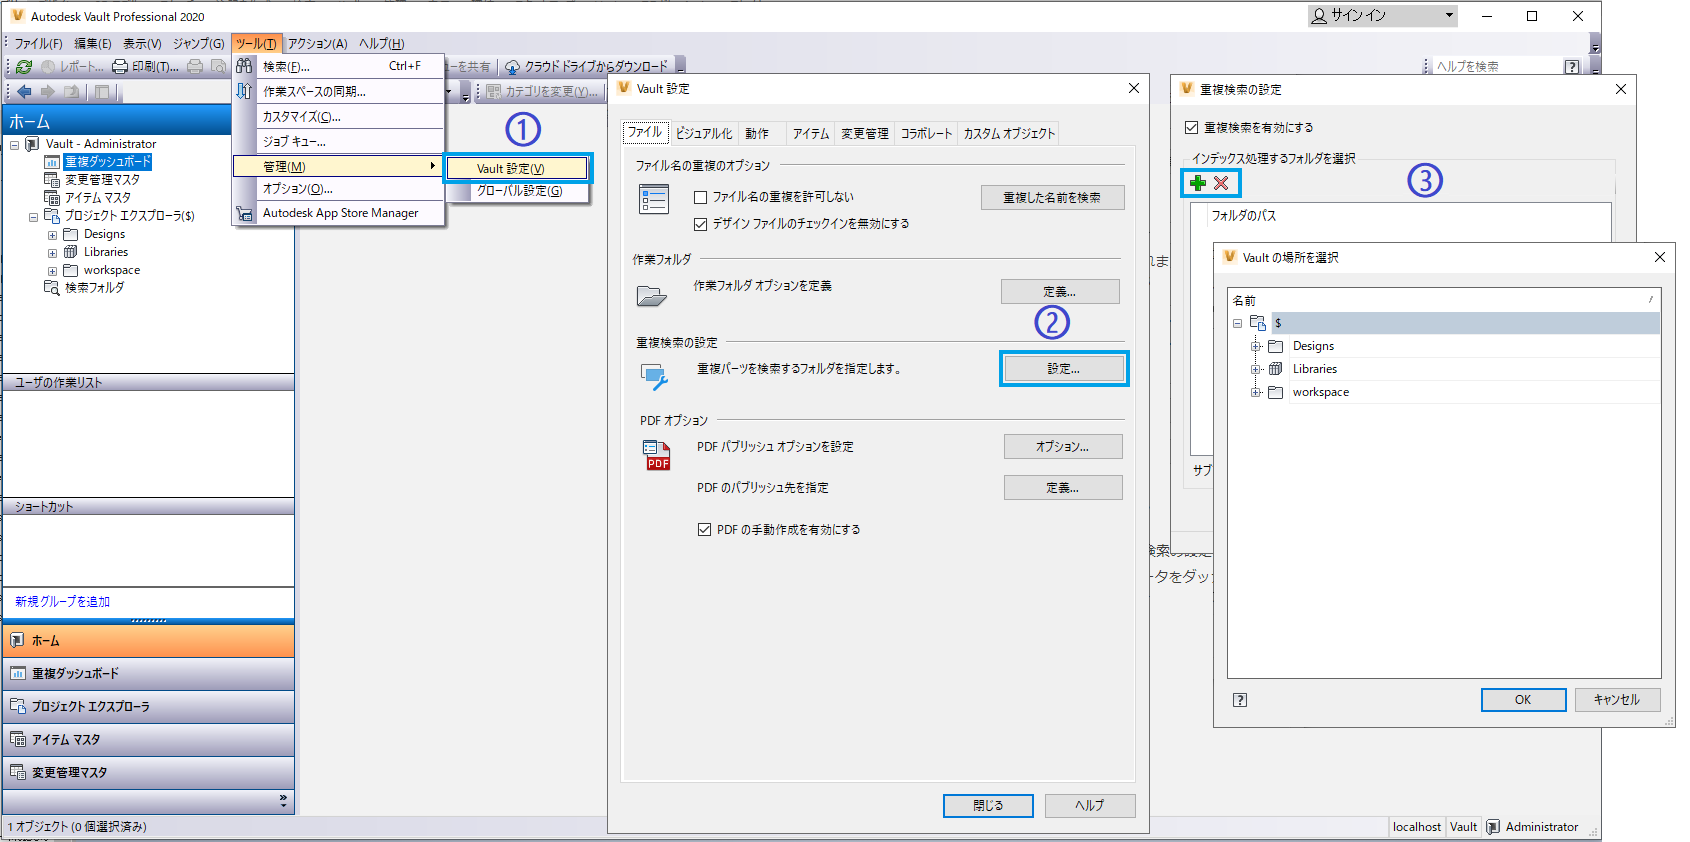This screenshot has height=842, width=1690.
Task: Click 重複ダッシュボード in the navigation pane
Action: coord(148,674)
